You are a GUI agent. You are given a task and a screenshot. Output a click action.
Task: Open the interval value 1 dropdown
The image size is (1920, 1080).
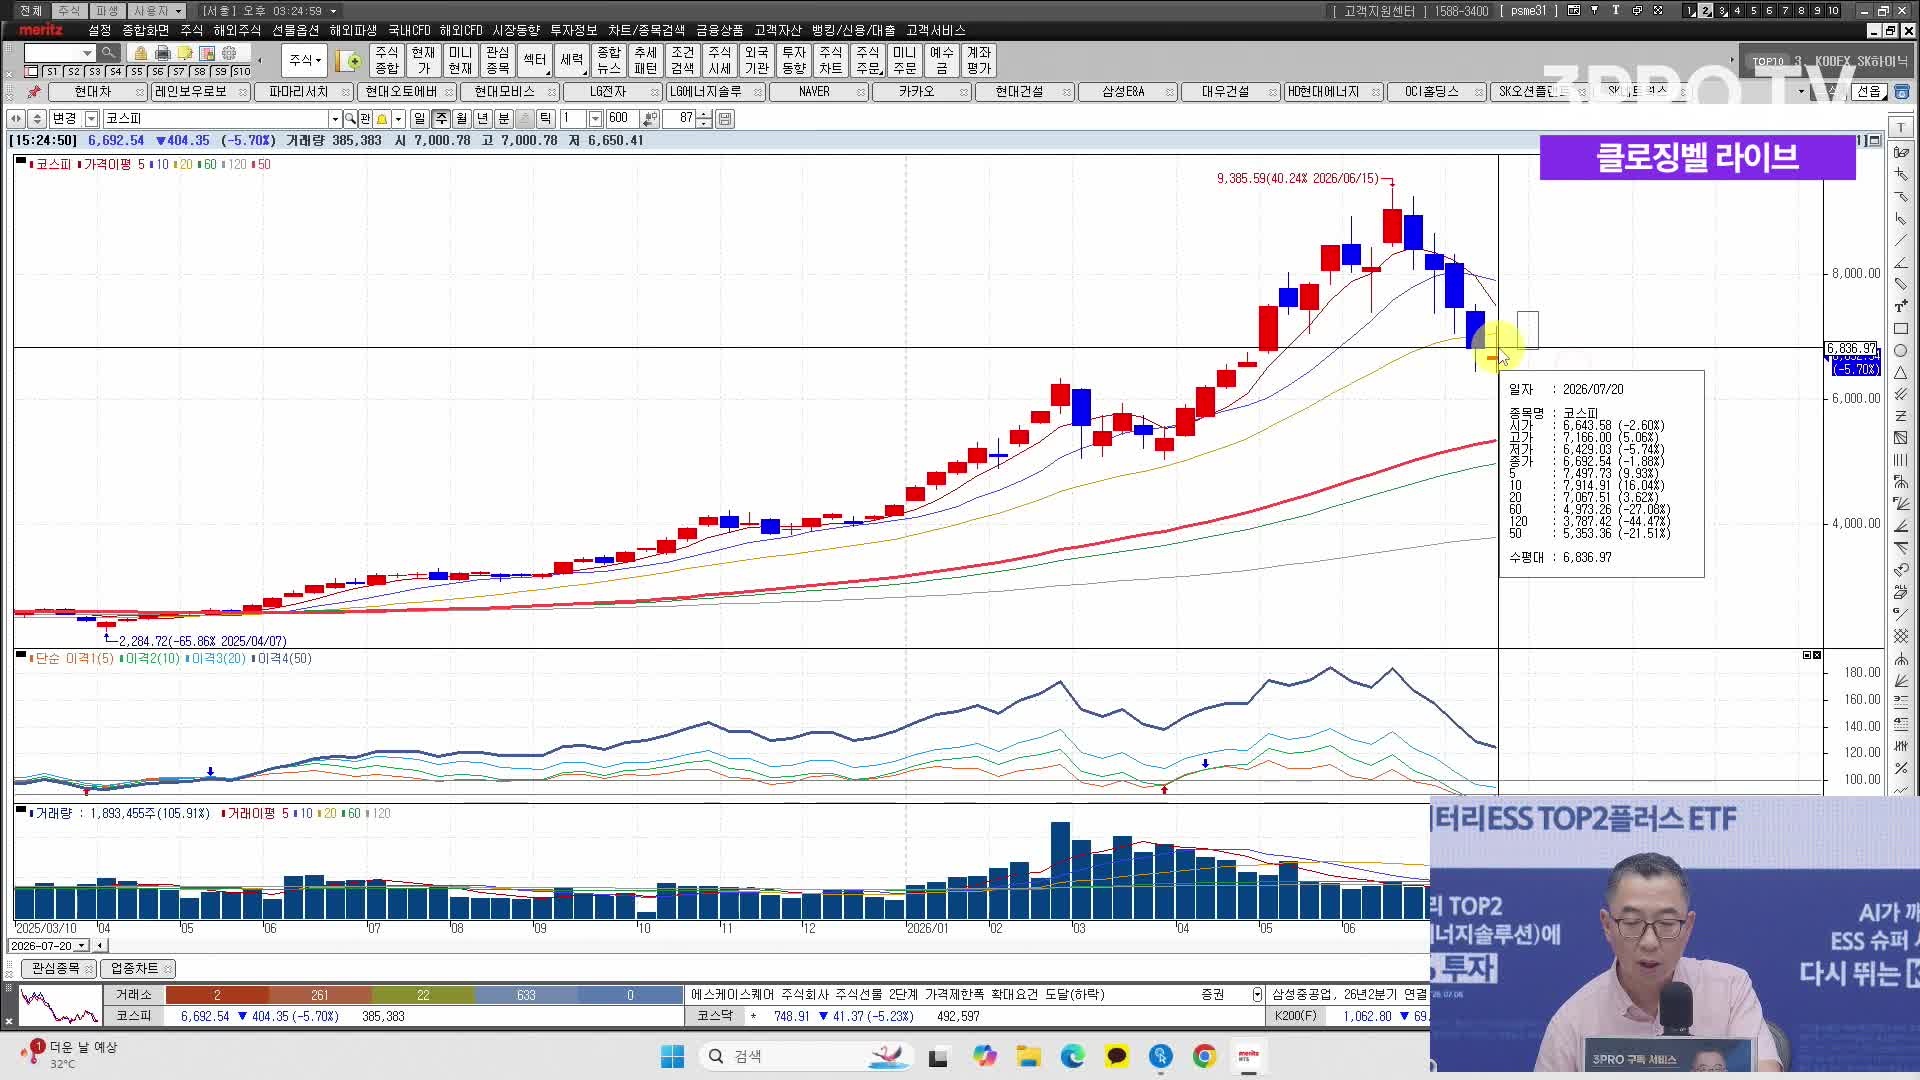coord(595,118)
